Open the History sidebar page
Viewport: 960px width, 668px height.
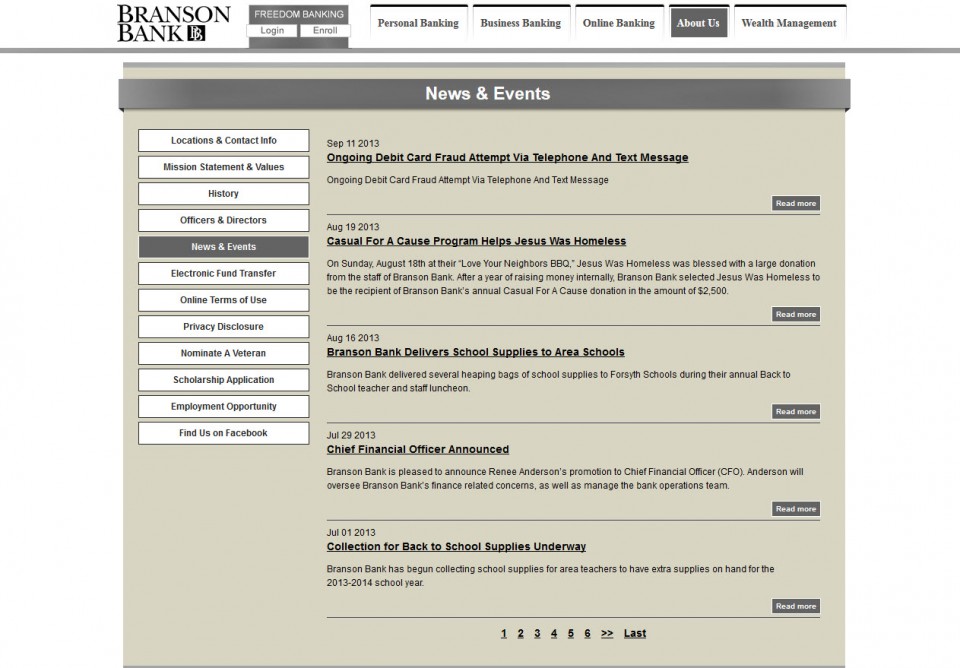[223, 193]
